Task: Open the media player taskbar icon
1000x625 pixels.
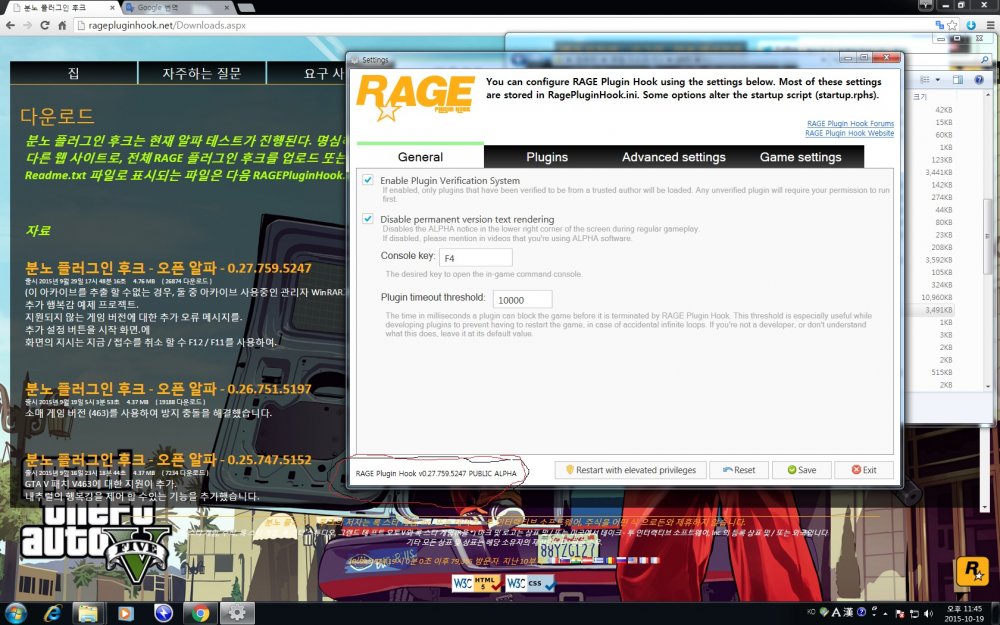Action: coord(126,613)
